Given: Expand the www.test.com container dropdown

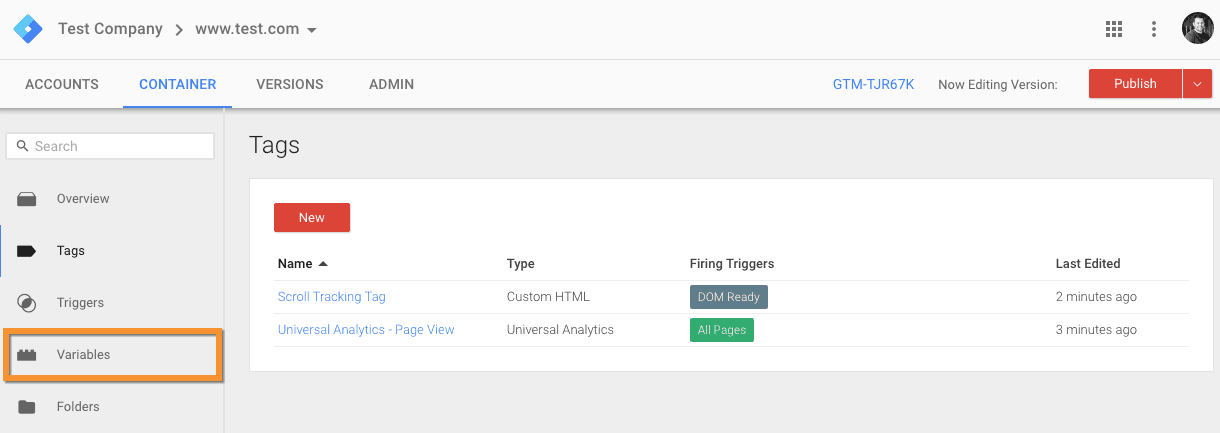Looking at the screenshot, I should click(x=312, y=30).
